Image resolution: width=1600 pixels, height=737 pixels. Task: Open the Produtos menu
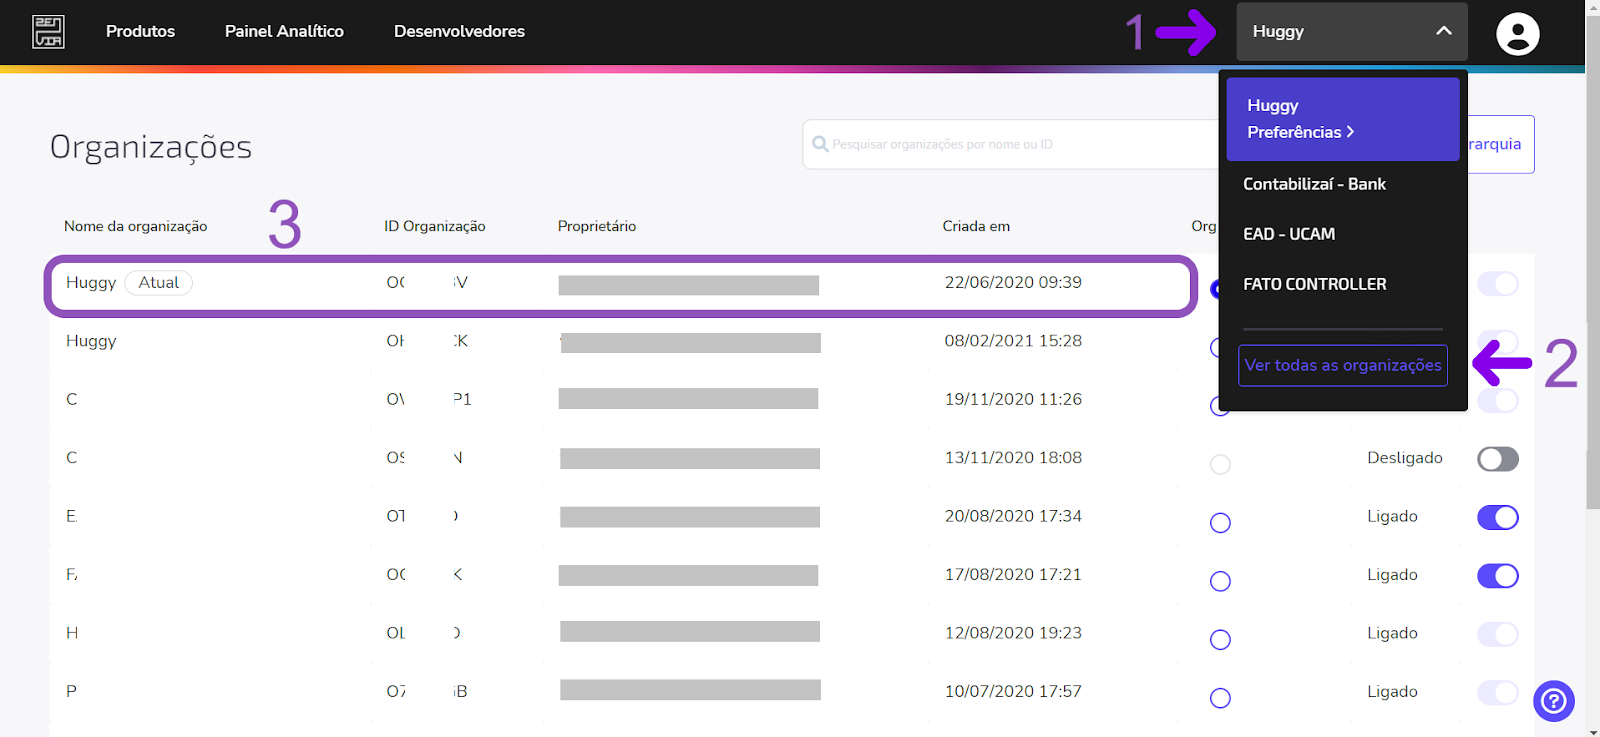pos(140,31)
